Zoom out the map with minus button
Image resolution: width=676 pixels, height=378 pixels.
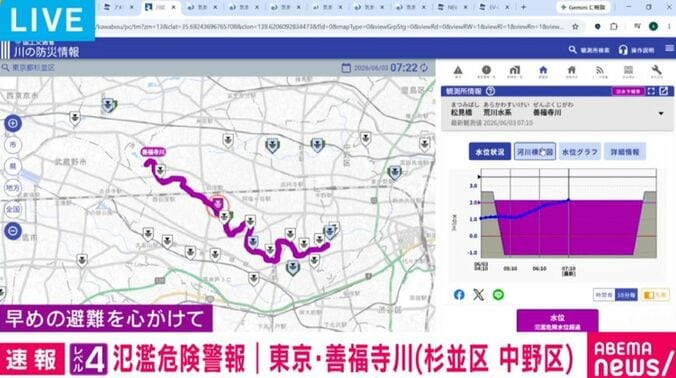click(13, 231)
